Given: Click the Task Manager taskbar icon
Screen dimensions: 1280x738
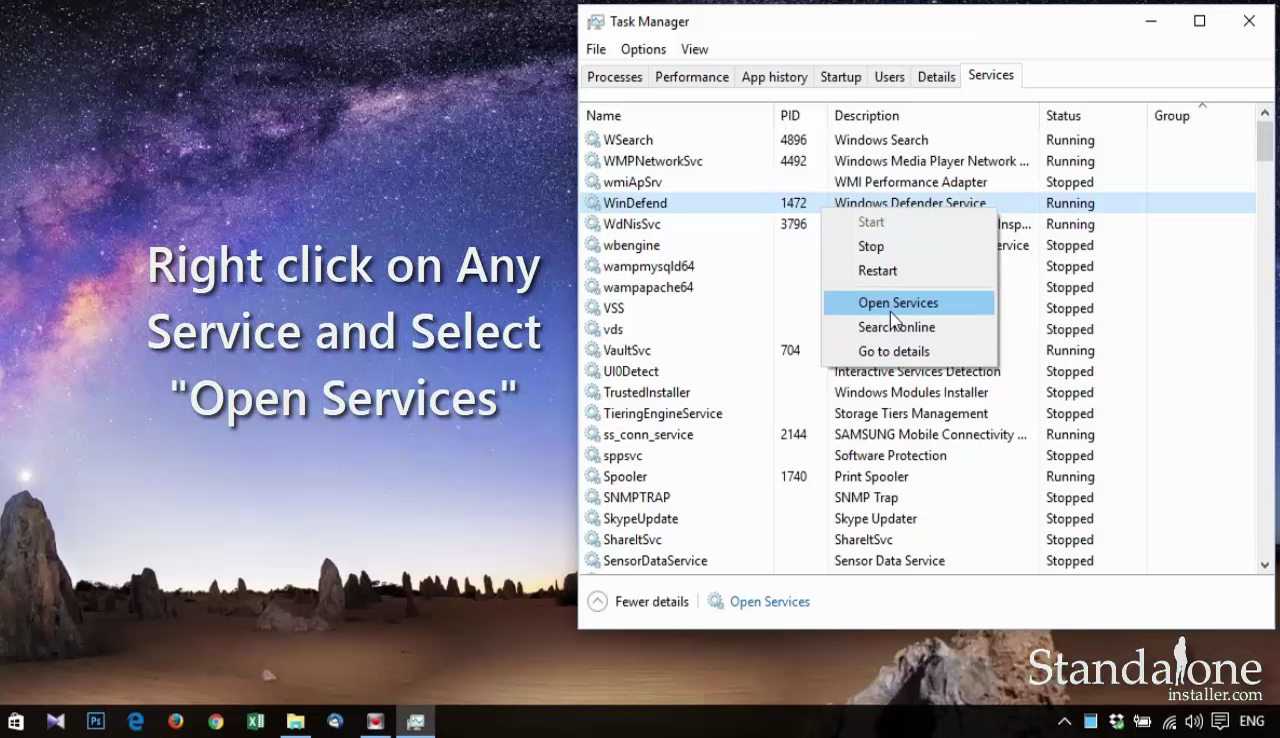Looking at the screenshot, I should (415, 721).
